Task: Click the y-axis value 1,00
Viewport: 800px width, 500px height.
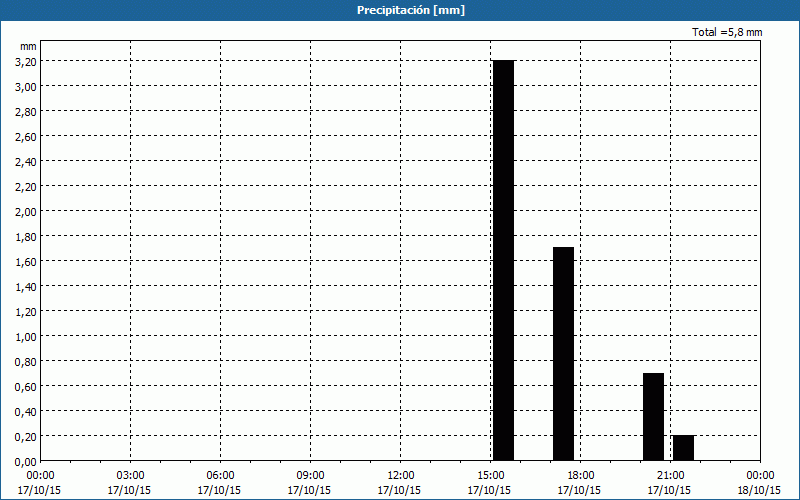Action: coord(26,337)
